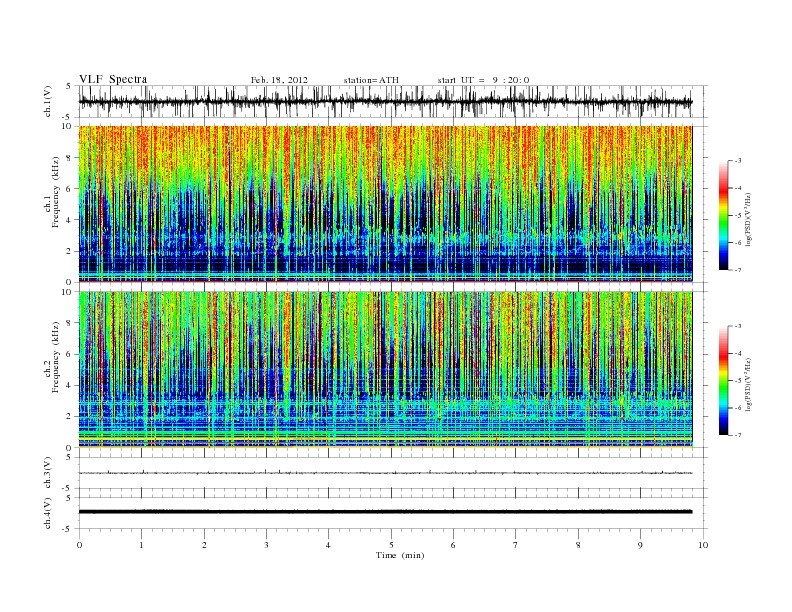Click the 'ch.4(V)' axis label
This screenshot has height=612, width=792.
point(48,513)
